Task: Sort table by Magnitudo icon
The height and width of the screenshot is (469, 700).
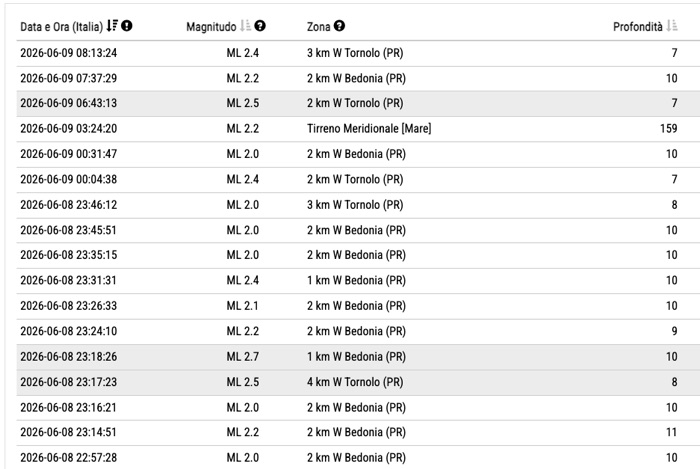Action: click(x=245, y=26)
